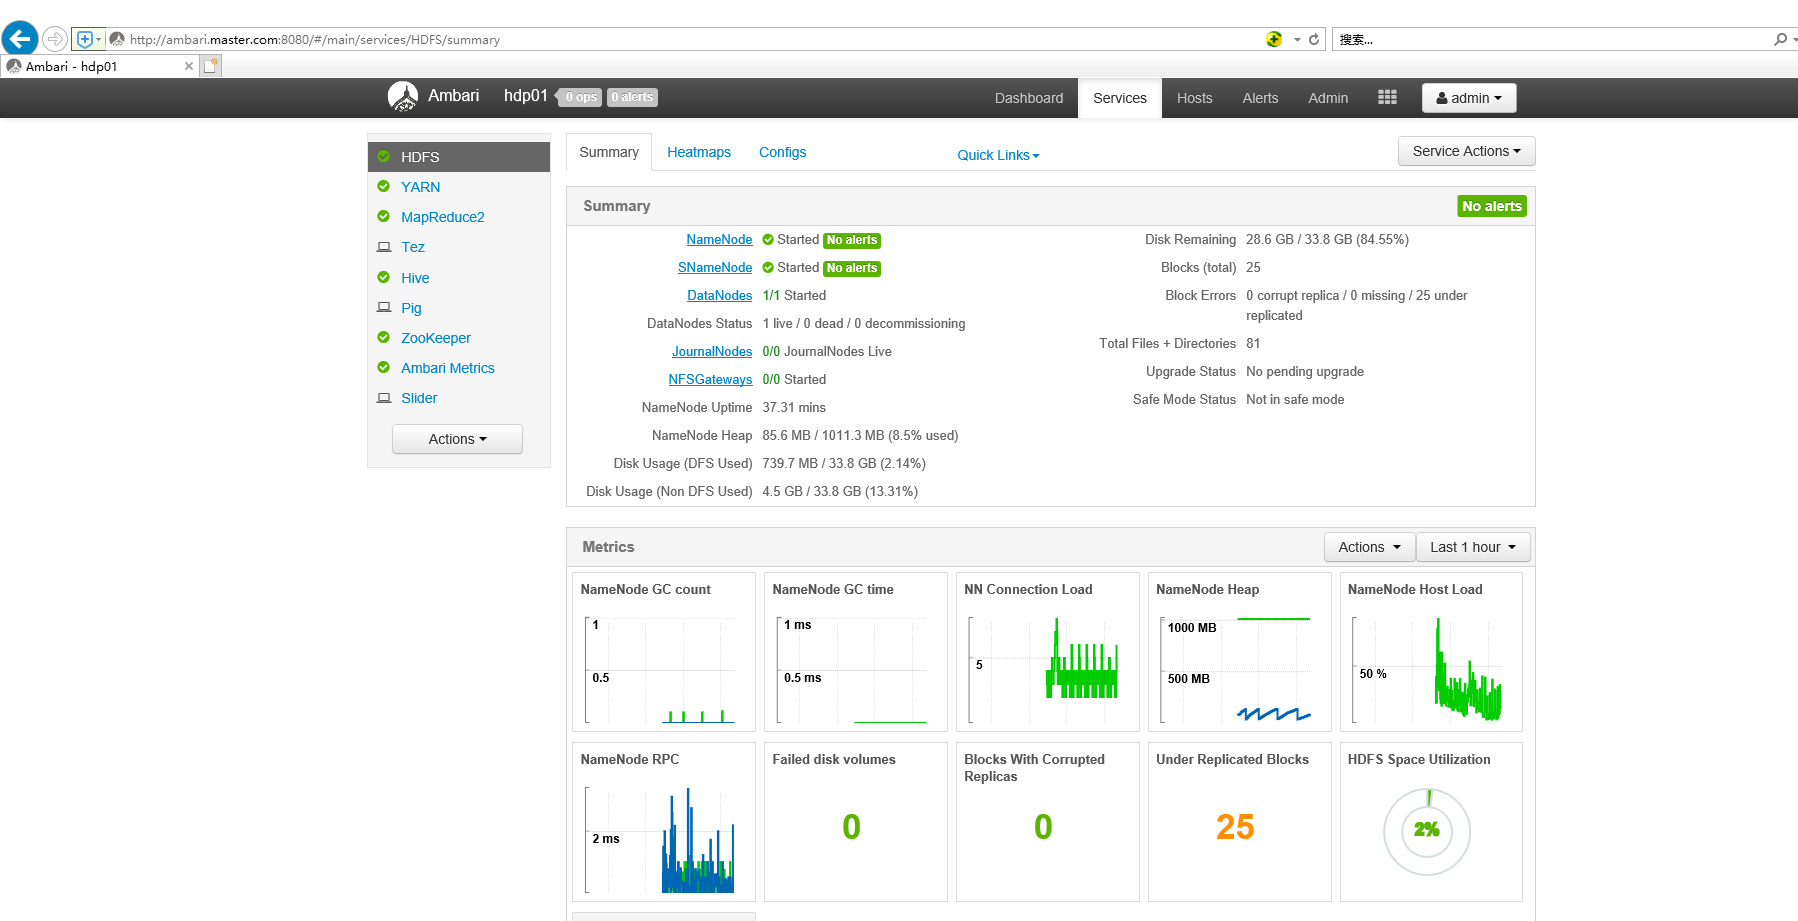The width and height of the screenshot is (1798, 921).
Task: Open Admin menu item
Action: click(x=1328, y=98)
